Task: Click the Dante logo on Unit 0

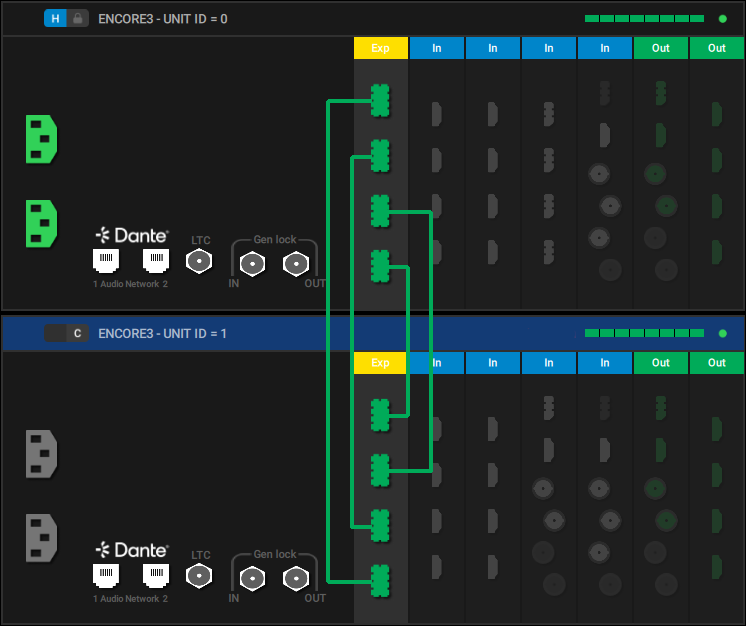Action: 132,235
